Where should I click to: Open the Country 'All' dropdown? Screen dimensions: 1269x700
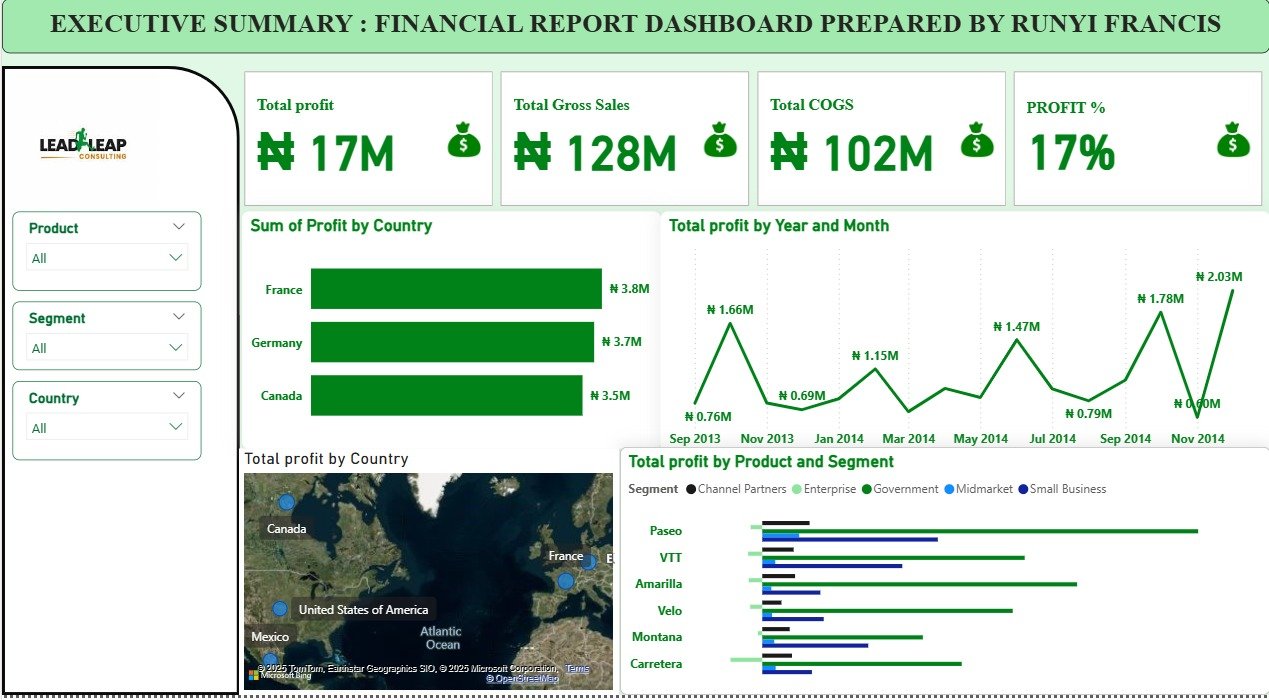point(107,428)
